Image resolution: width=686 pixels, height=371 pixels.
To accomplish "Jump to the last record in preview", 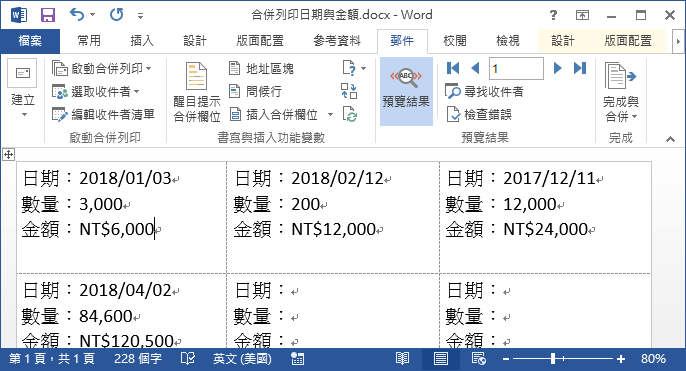I will 580,68.
